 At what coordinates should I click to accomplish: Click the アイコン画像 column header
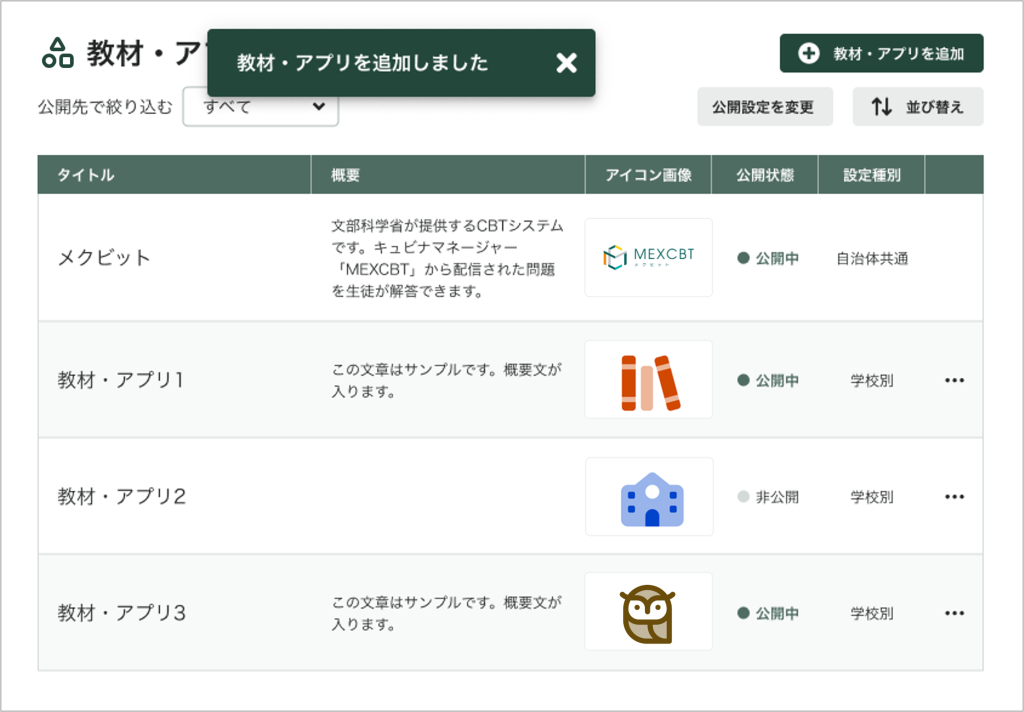tap(648, 174)
